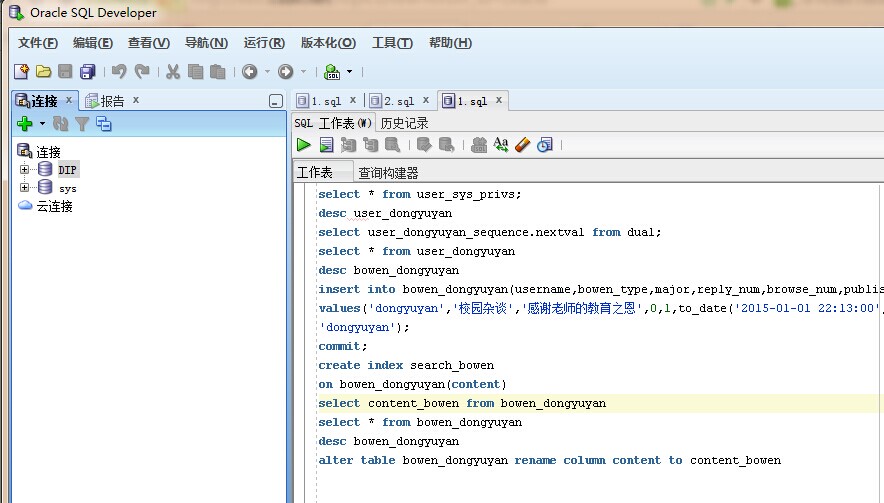Screen dimensions: 884x503
Task: Switch to SQL 工作表 tab
Action: tap(333, 123)
